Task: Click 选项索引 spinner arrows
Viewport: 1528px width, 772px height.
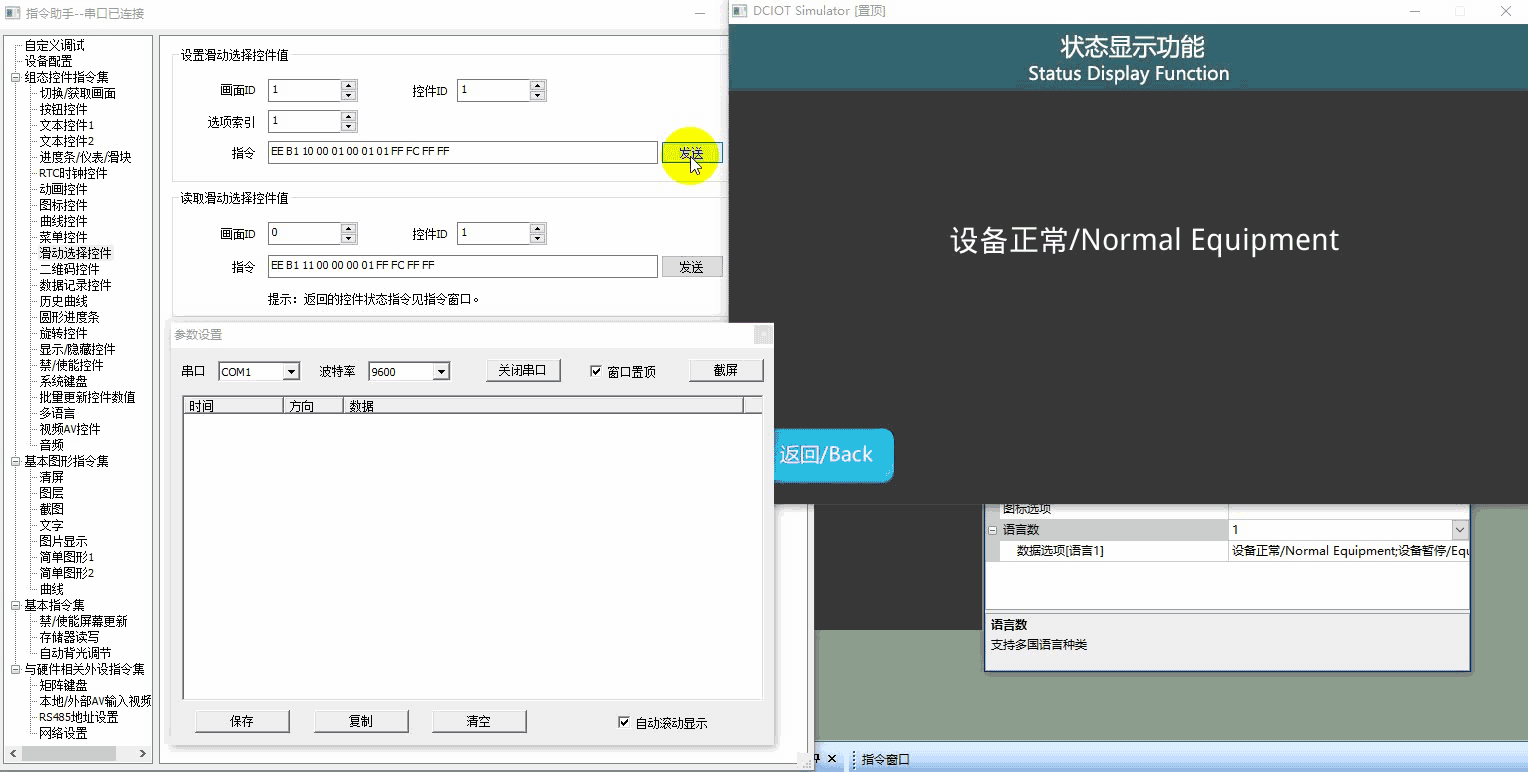Action: pos(349,121)
